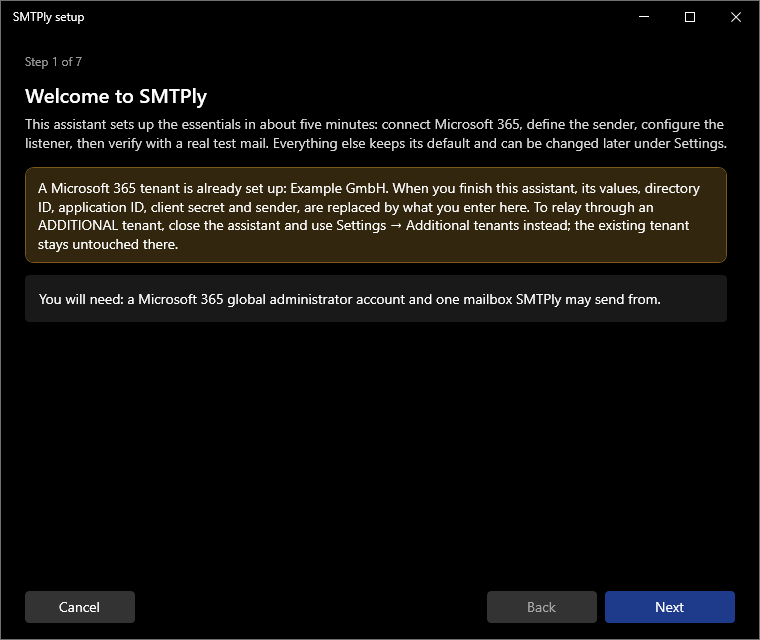This screenshot has height=640, width=760.
Task: Click the intro paragraph starting 'This assistant sets up'
Action: [376, 134]
